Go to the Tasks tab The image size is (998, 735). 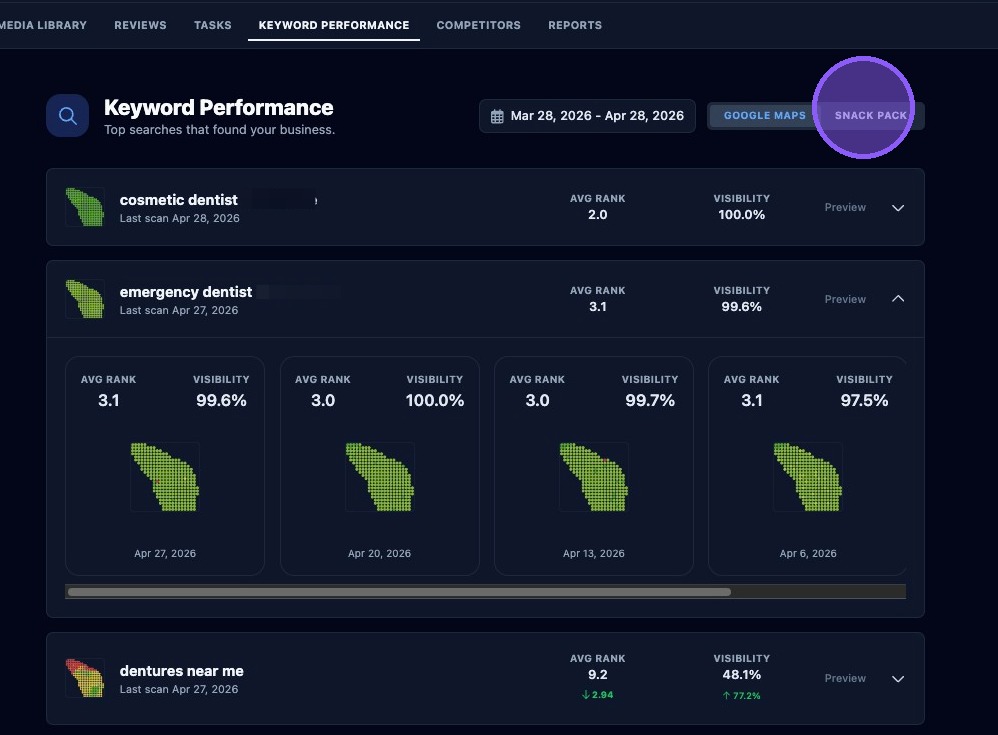tap(213, 25)
